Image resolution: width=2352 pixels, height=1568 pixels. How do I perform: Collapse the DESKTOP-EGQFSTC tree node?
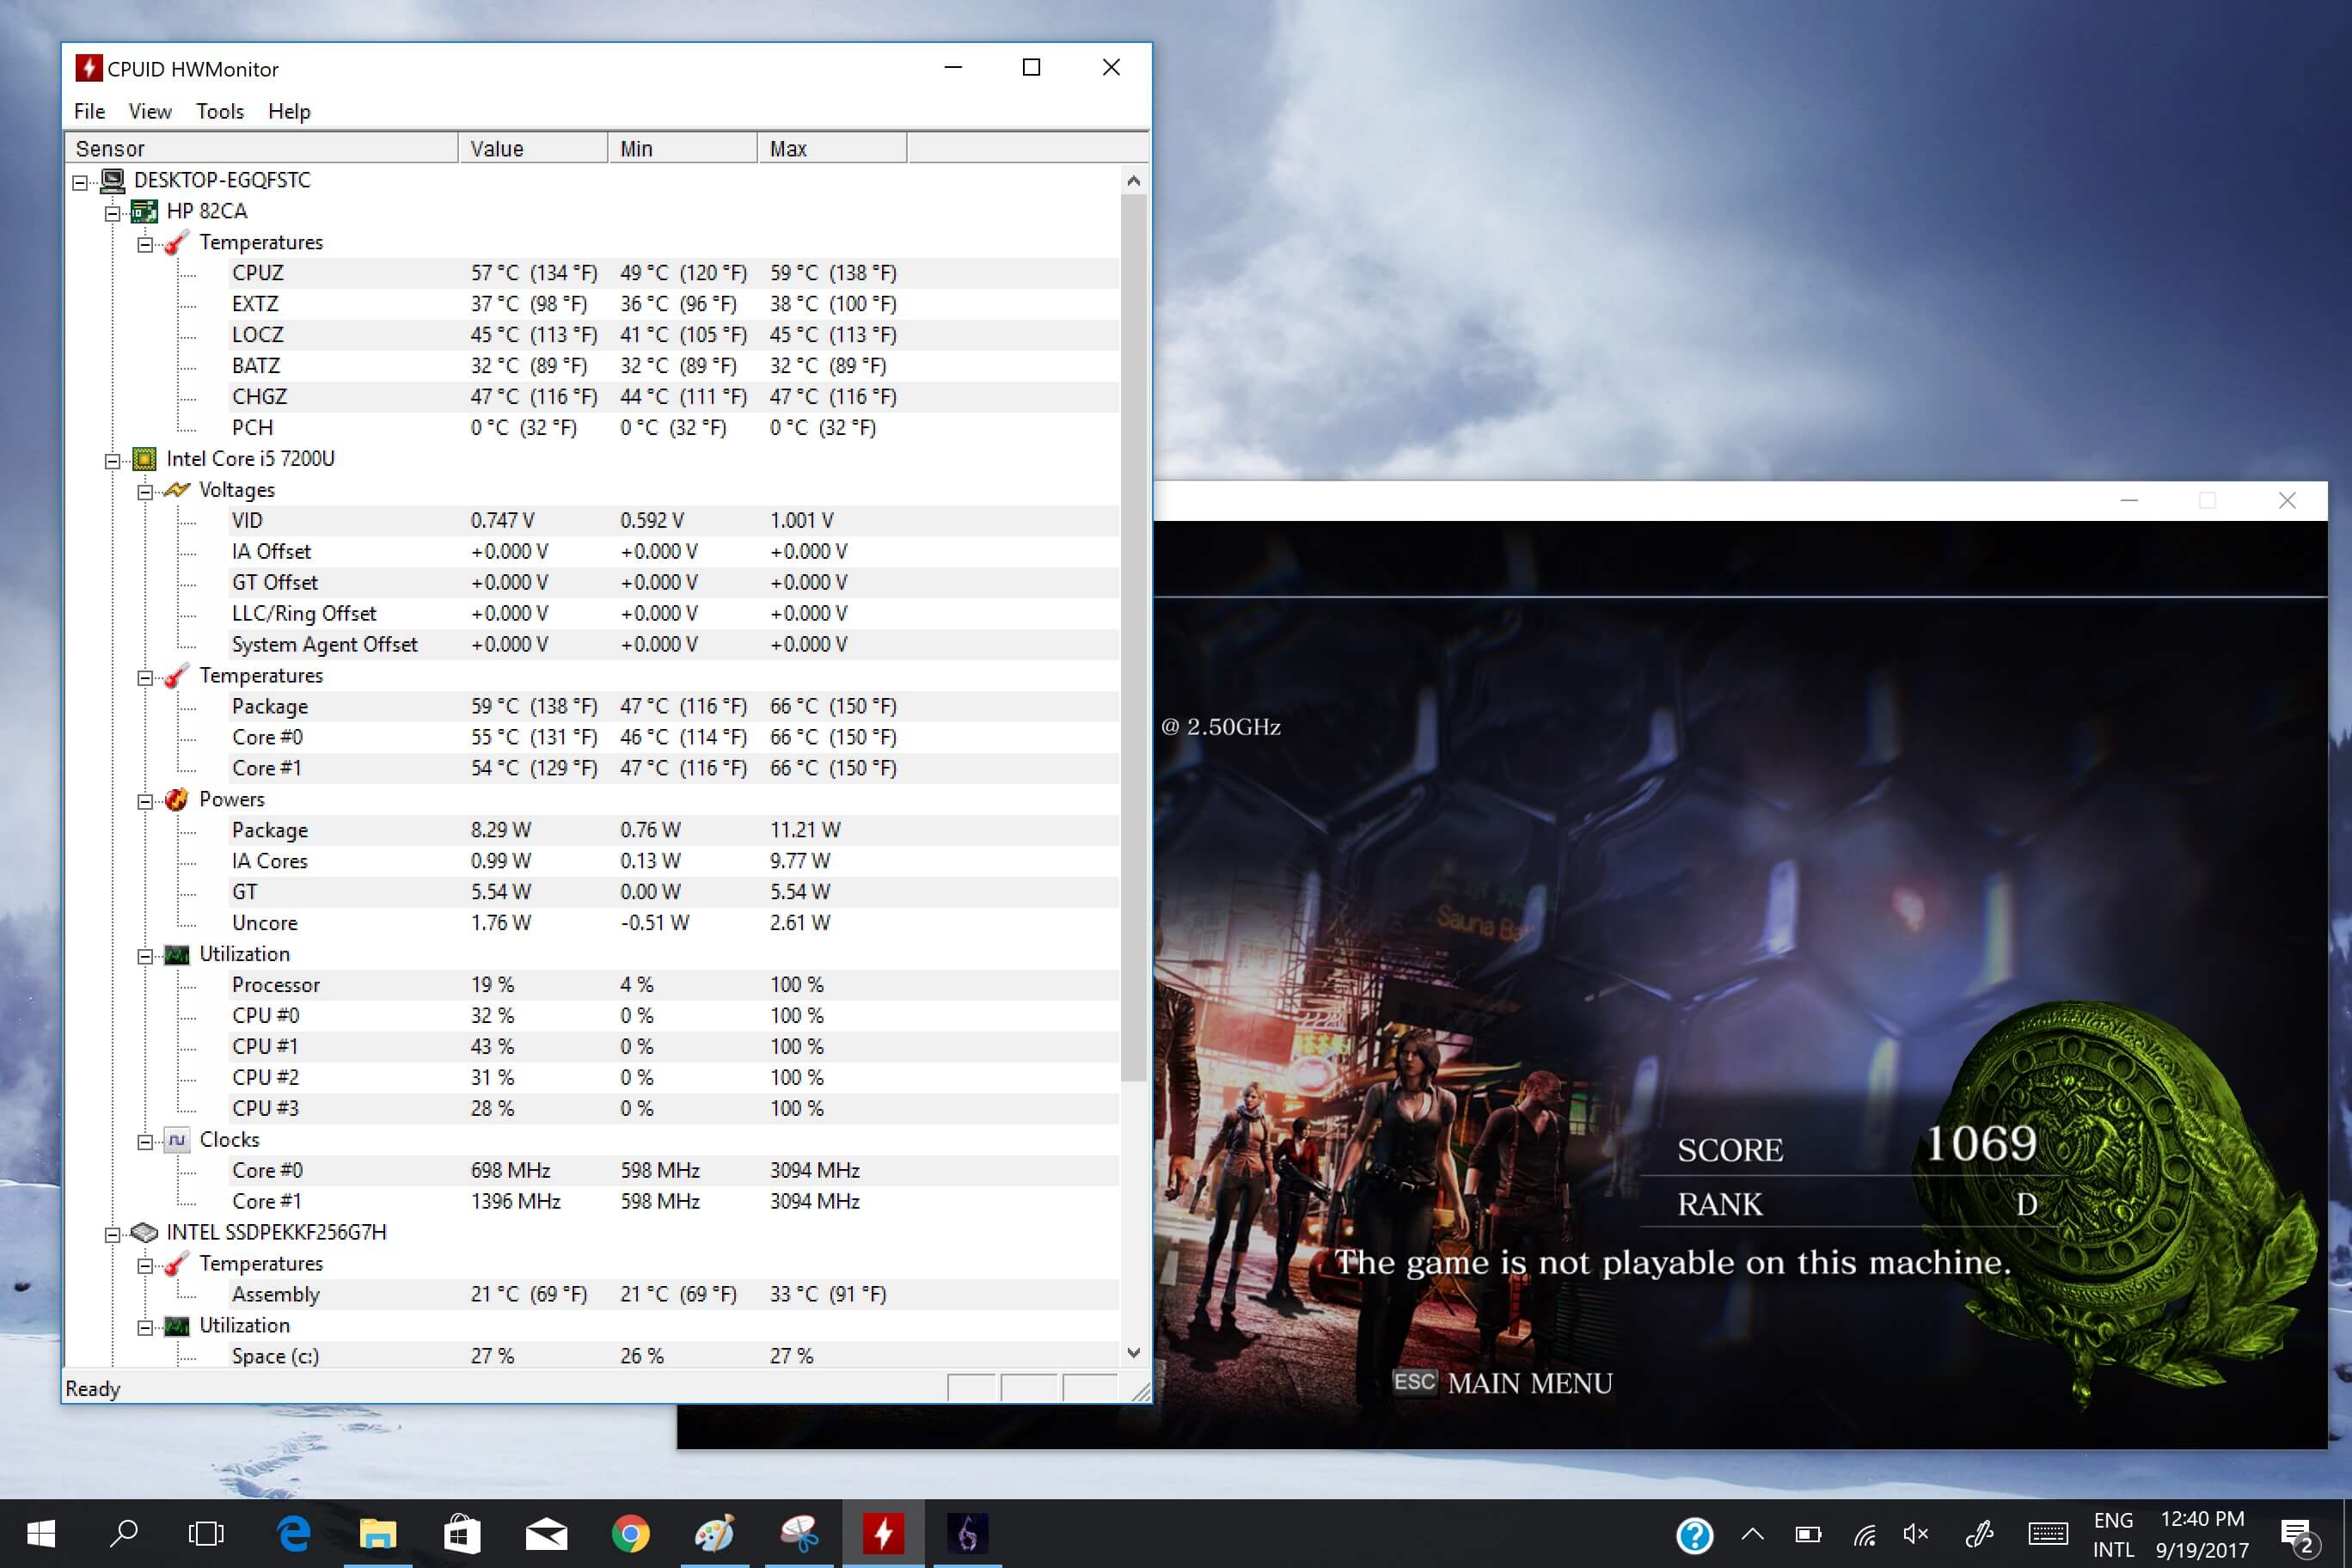(80, 182)
